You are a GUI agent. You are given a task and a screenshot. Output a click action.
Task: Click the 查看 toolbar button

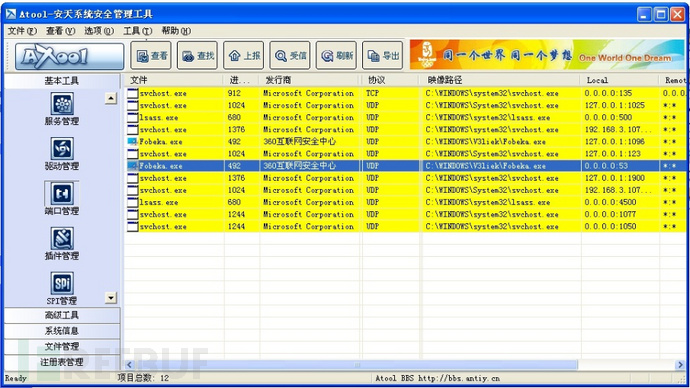pos(151,55)
